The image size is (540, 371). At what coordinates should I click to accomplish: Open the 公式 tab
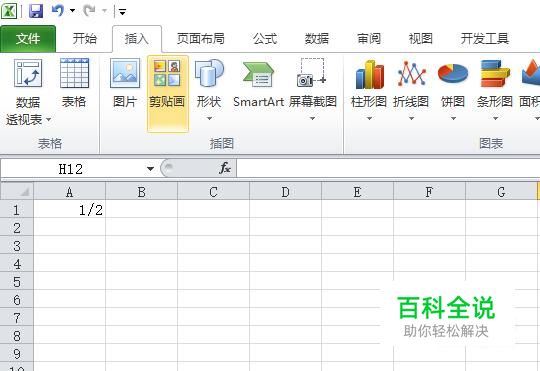[265, 39]
